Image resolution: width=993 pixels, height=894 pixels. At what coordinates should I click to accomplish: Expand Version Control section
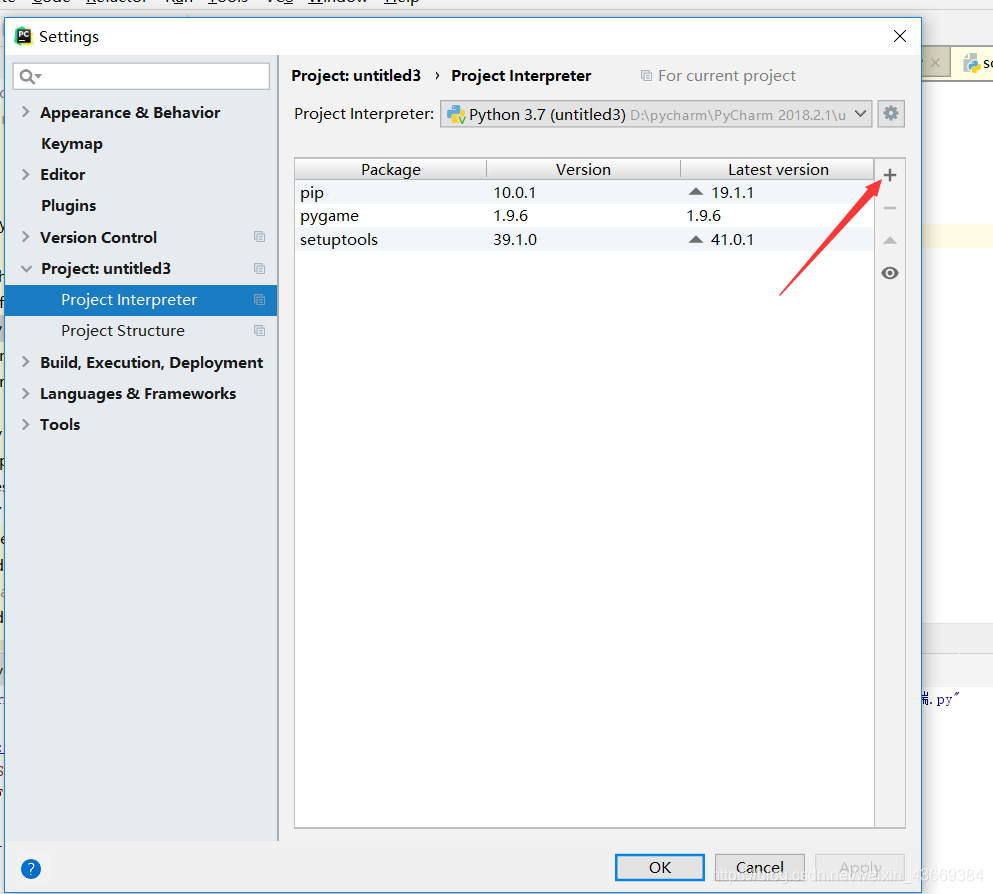[x=25, y=237]
